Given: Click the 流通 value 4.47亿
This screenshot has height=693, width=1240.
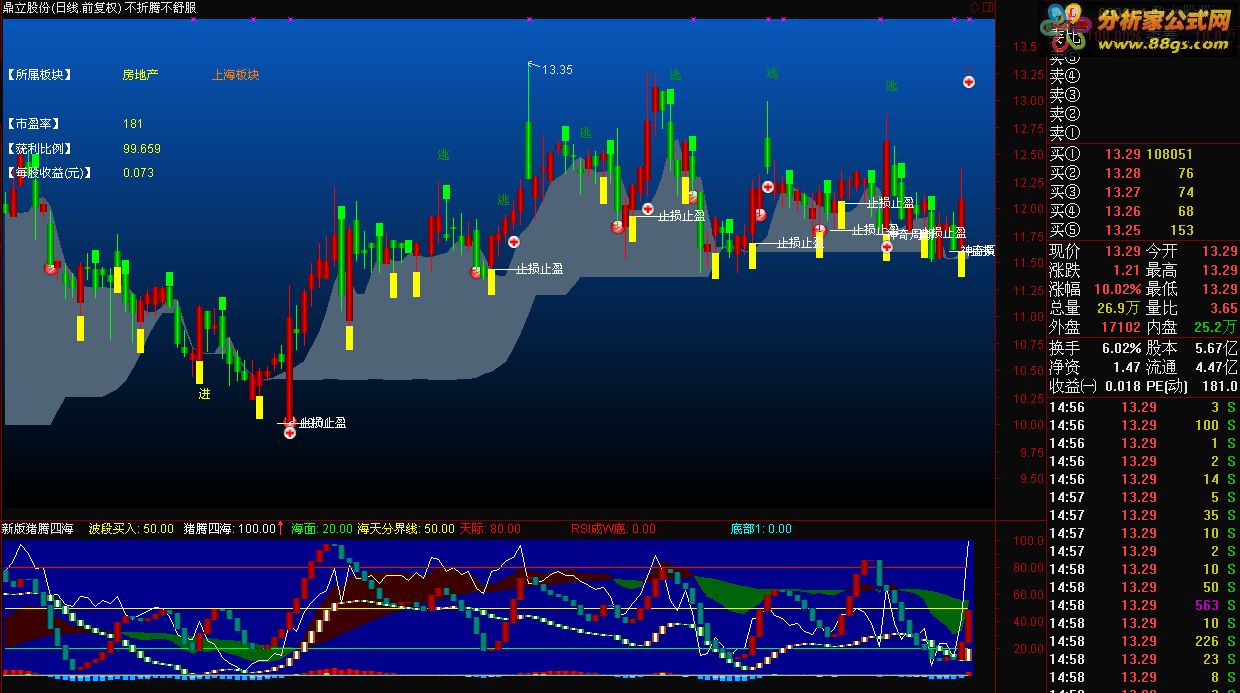Looking at the screenshot, I should coord(1218,368).
